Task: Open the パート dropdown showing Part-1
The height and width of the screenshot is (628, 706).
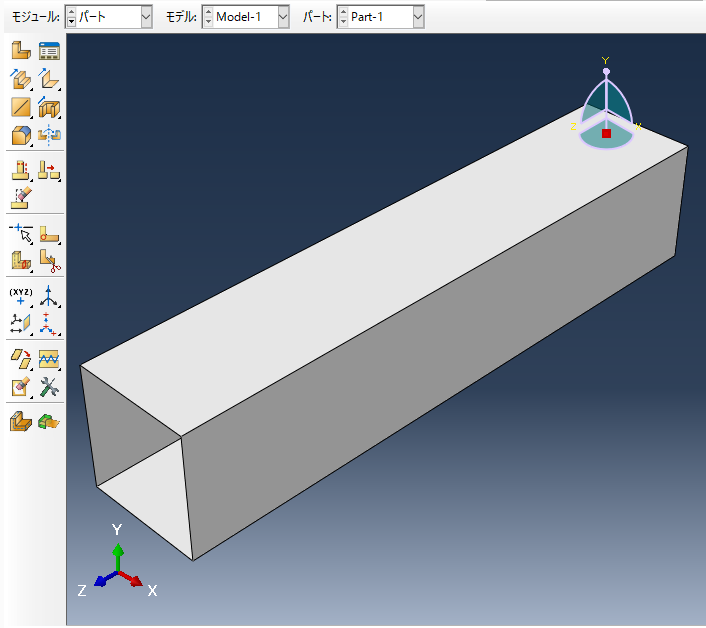Action: tap(417, 16)
